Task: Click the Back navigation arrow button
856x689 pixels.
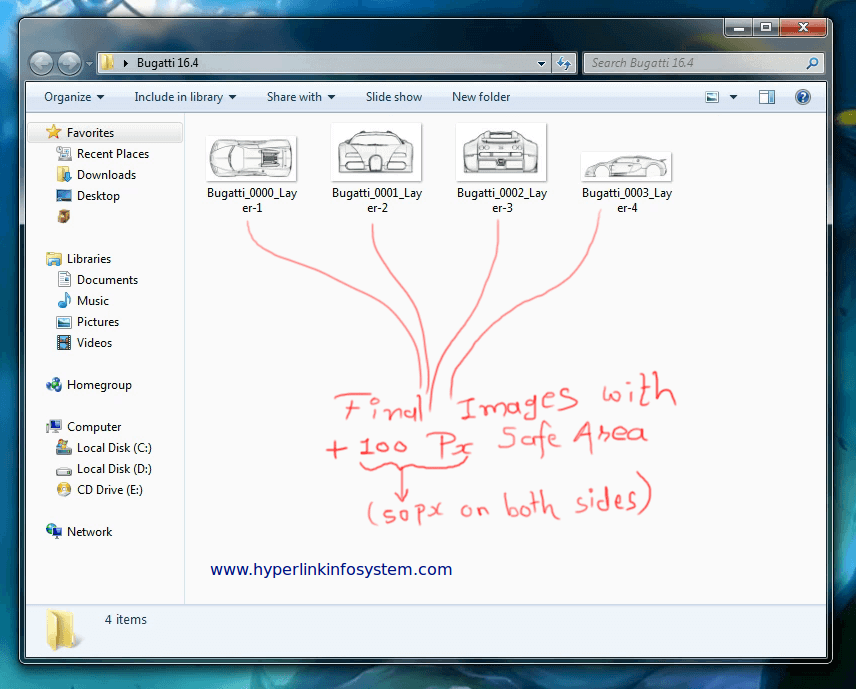Action: pyautogui.click(x=42, y=63)
